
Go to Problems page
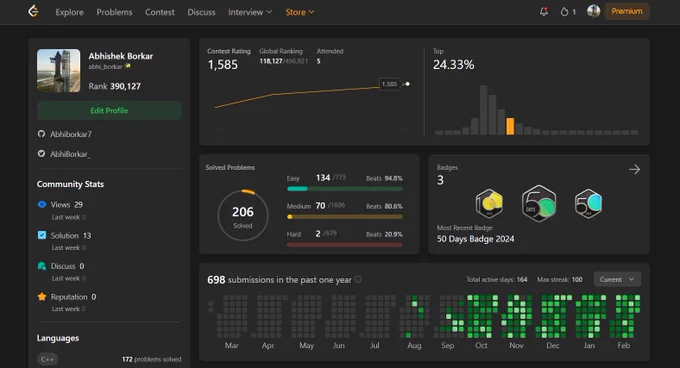114,12
